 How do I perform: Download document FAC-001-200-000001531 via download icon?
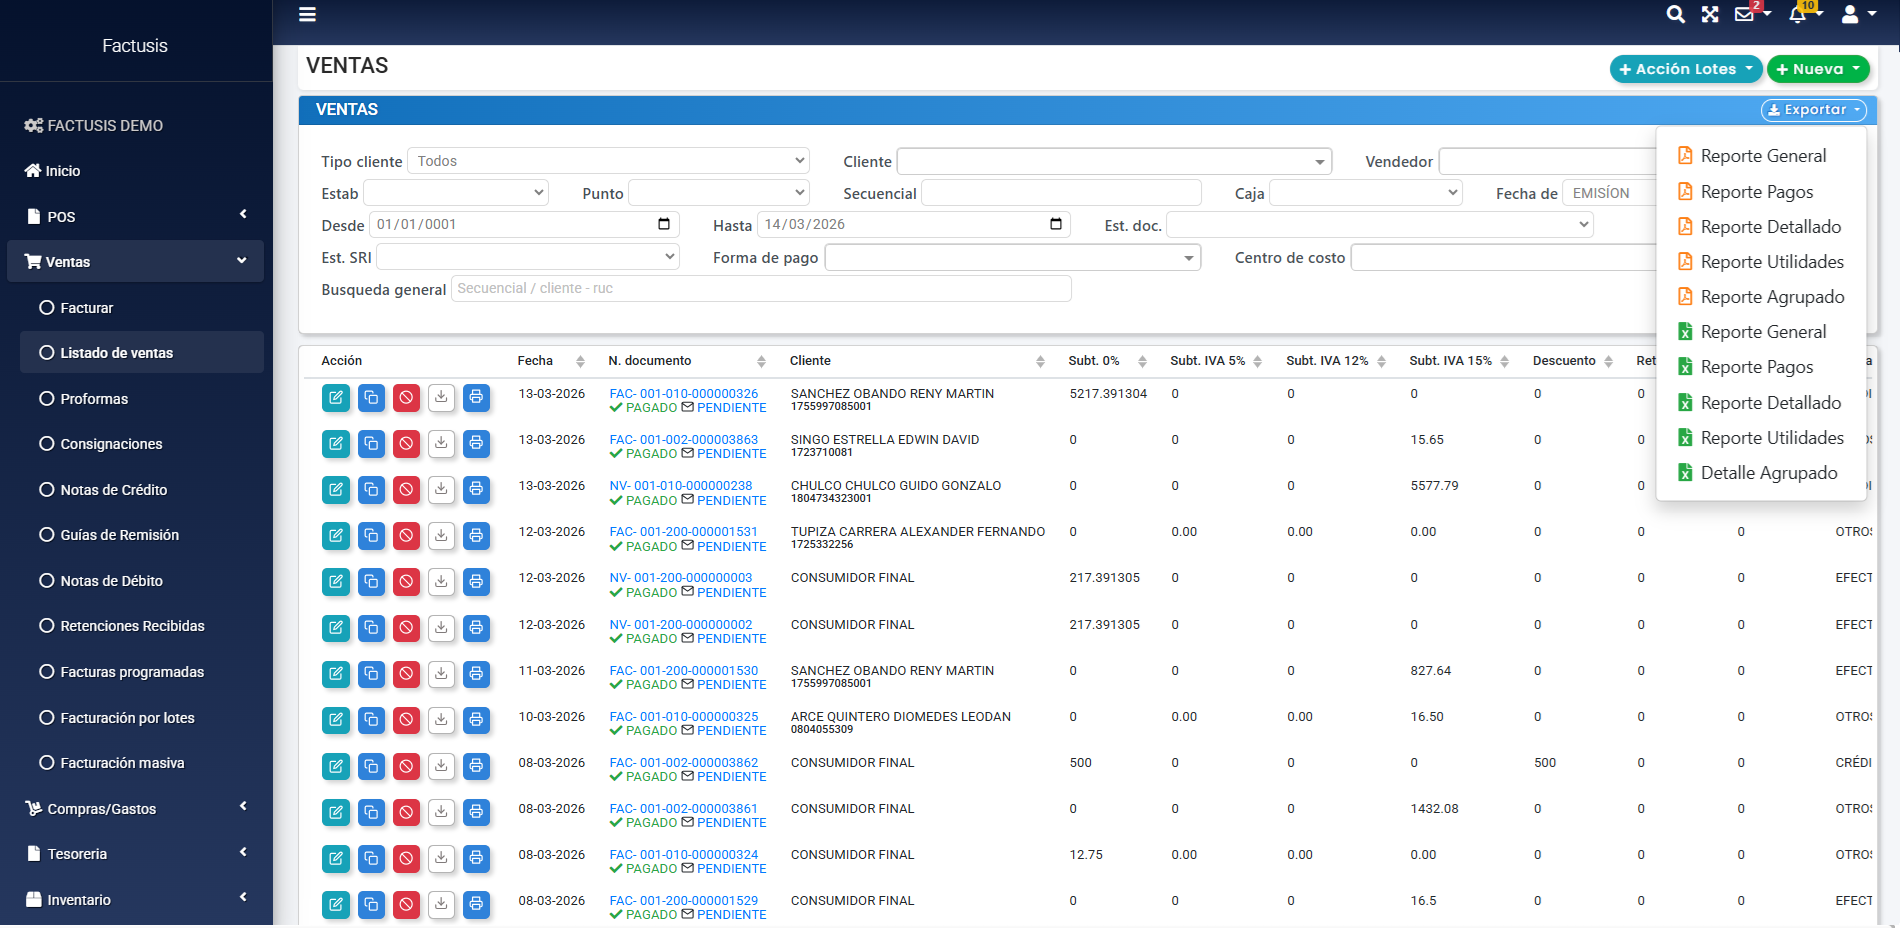441,536
